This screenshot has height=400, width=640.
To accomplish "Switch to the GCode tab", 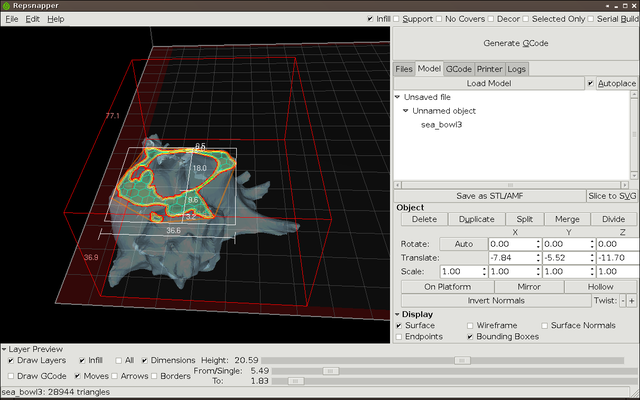I will [459, 69].
